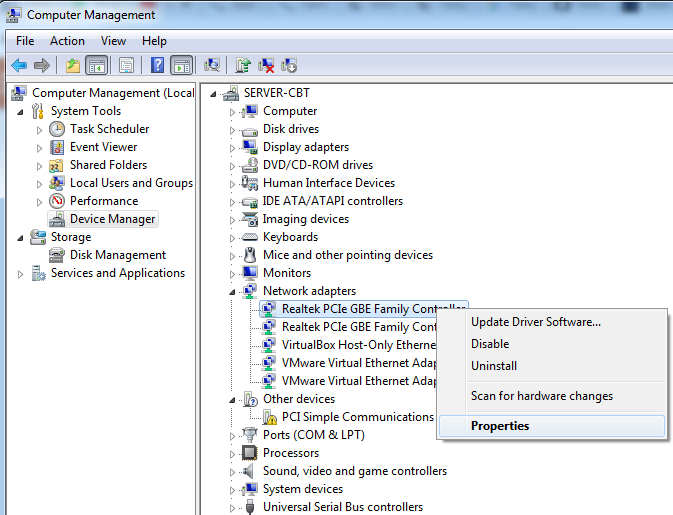
Task: Click the Performance icon
Action: tap(57, 201)
